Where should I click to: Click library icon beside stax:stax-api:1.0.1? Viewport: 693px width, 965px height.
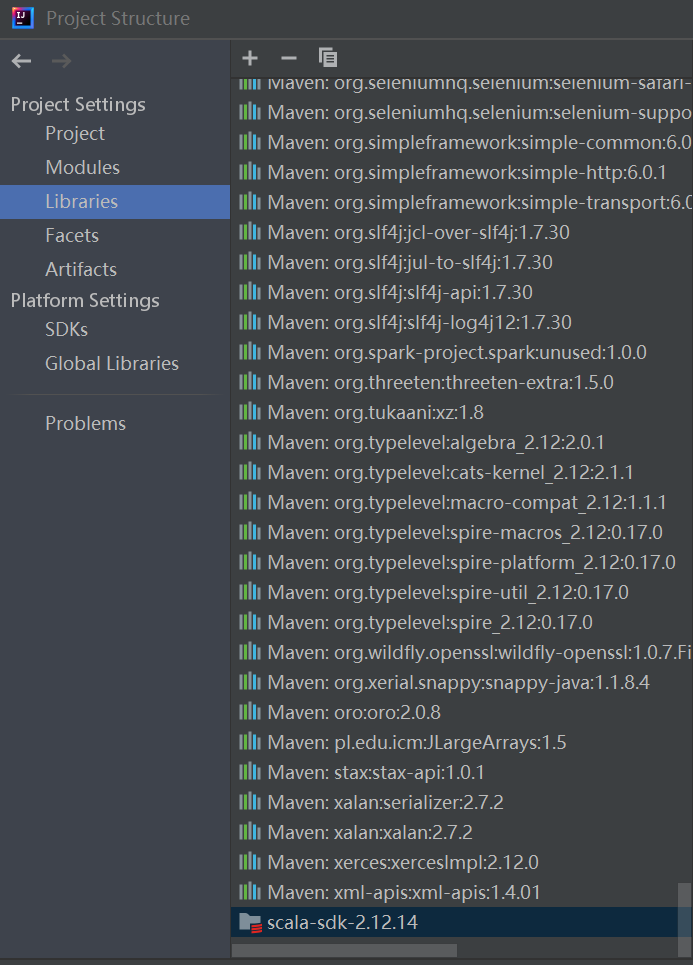250,772
